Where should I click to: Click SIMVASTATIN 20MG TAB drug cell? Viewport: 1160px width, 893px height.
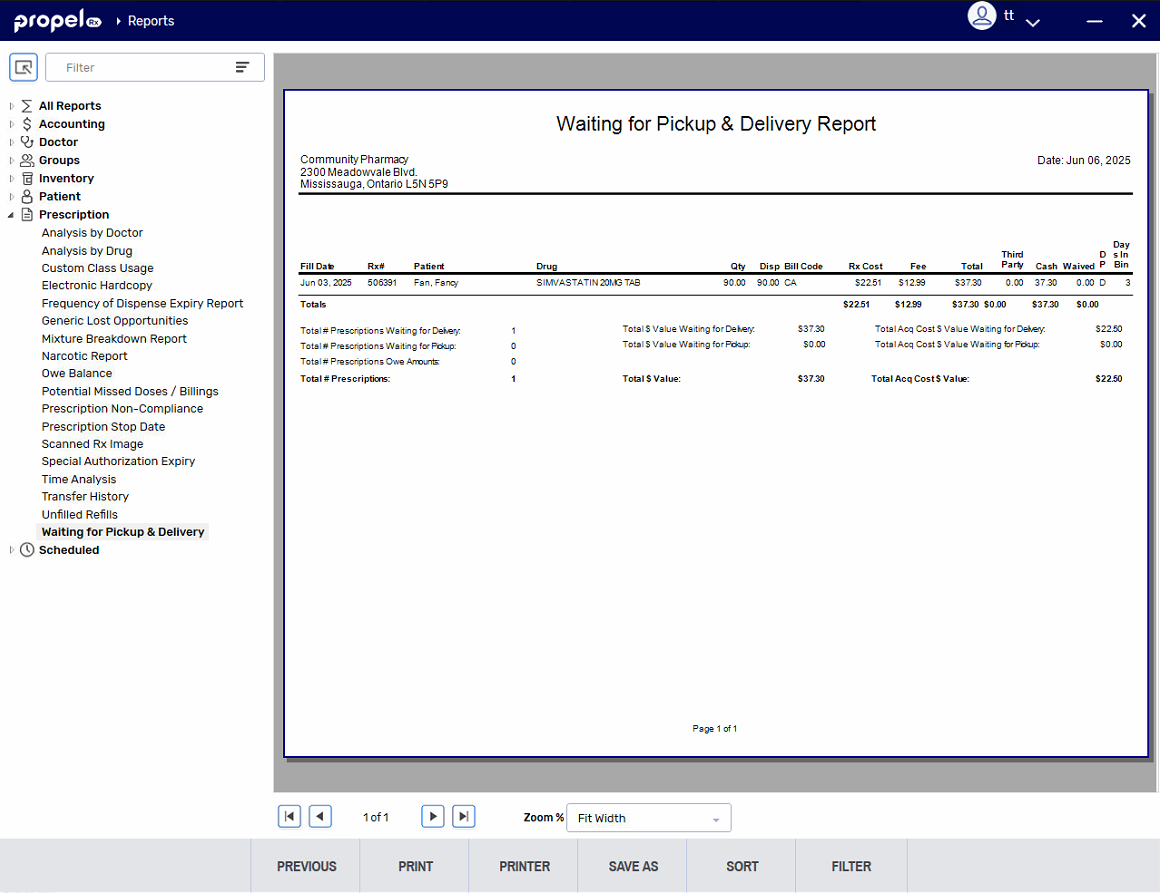point(588,283)
